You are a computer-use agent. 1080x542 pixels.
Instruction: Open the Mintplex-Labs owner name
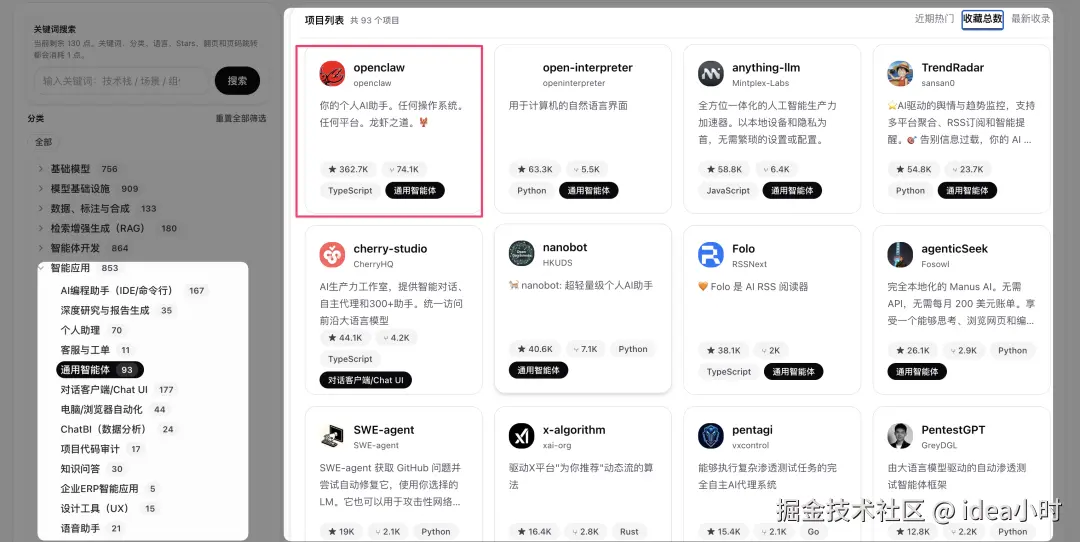(x=760, y=83)
